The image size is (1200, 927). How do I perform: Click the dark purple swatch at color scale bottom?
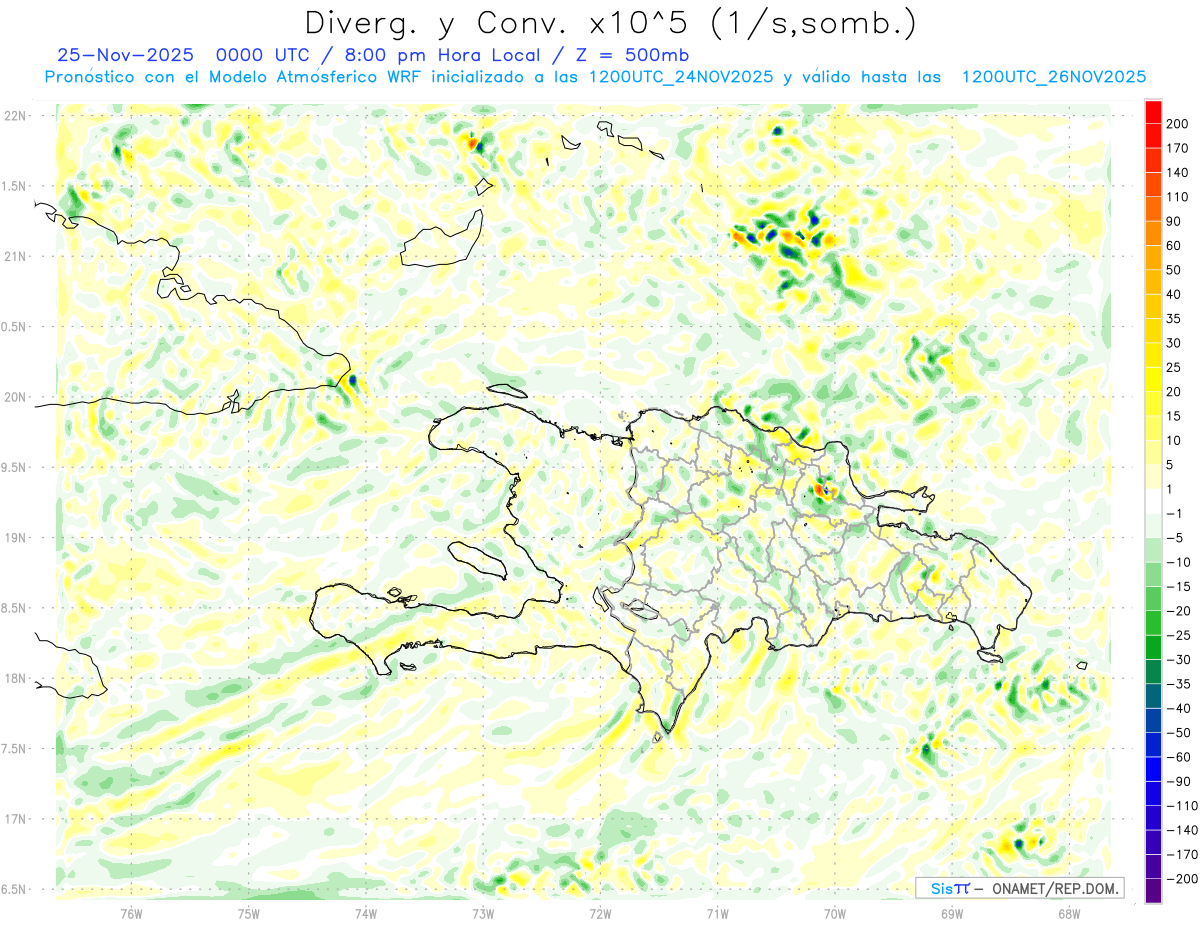pyautogui.click(x=1153, y=891)
